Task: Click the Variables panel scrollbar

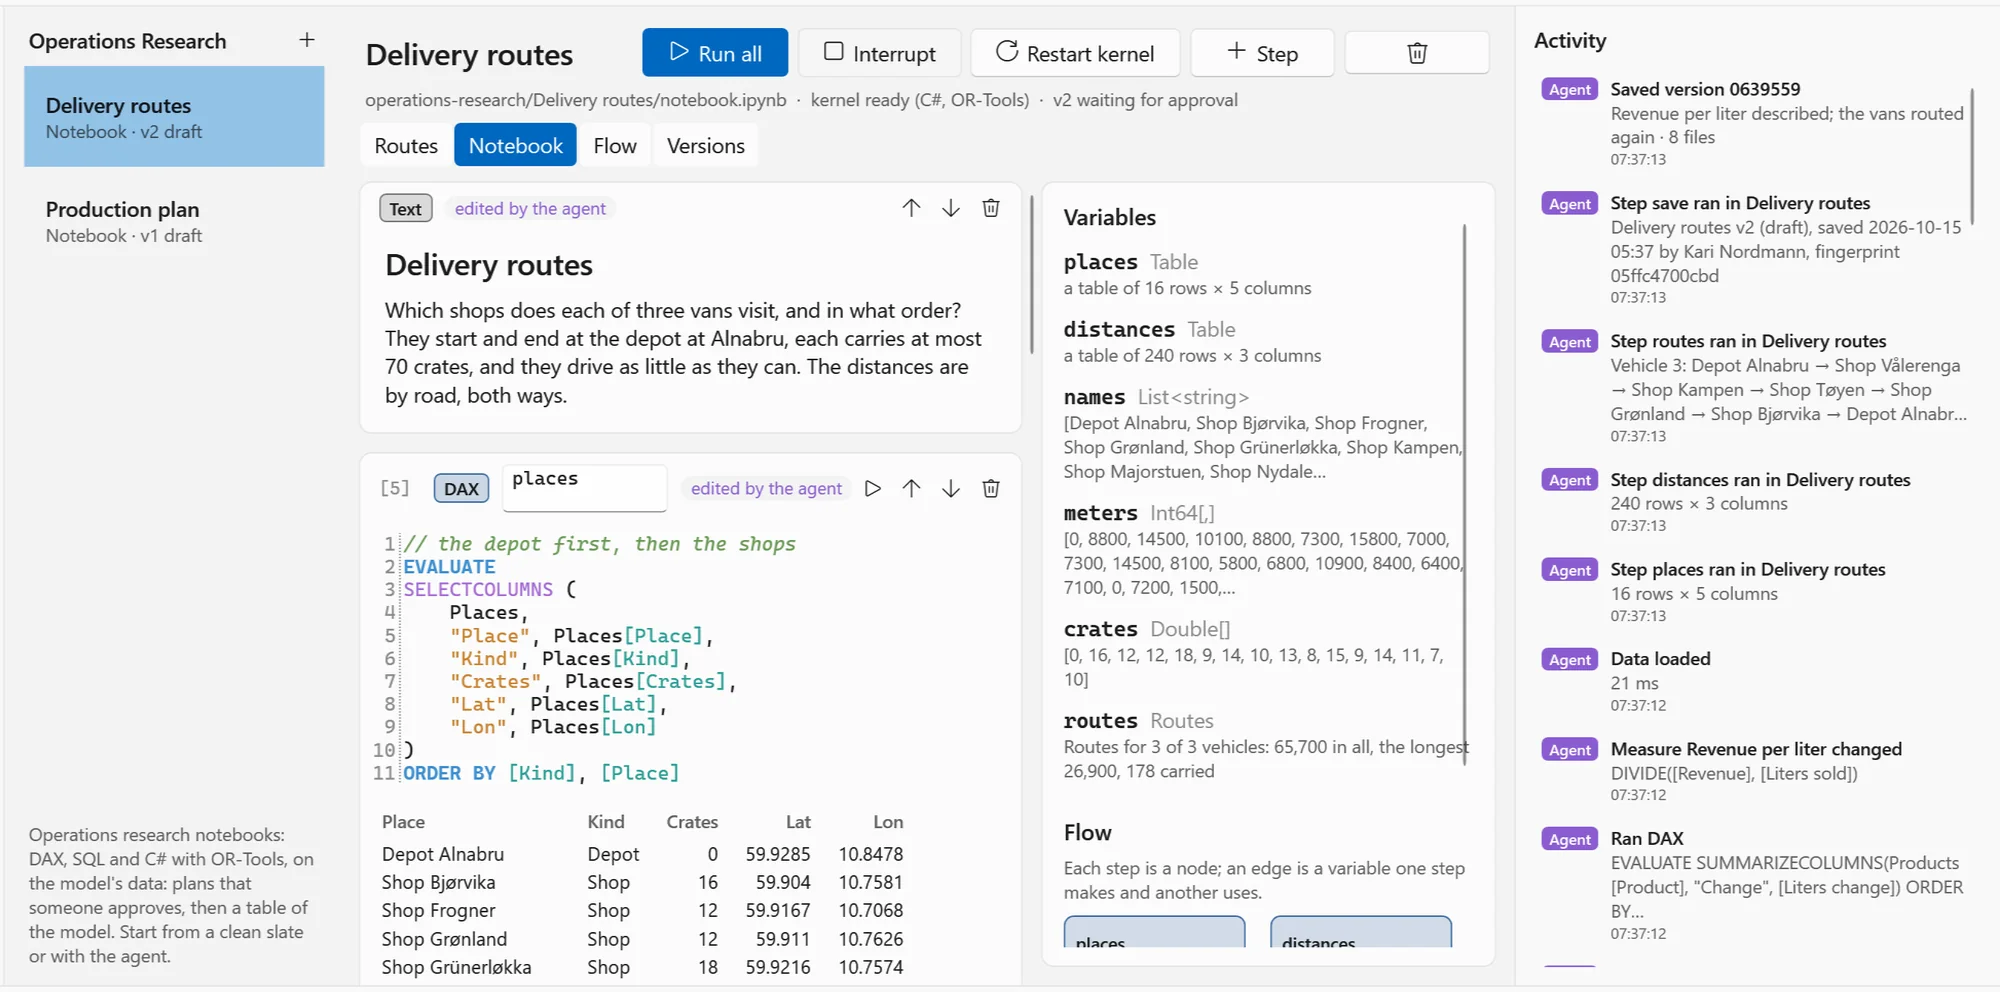Action: (1465, 495)
